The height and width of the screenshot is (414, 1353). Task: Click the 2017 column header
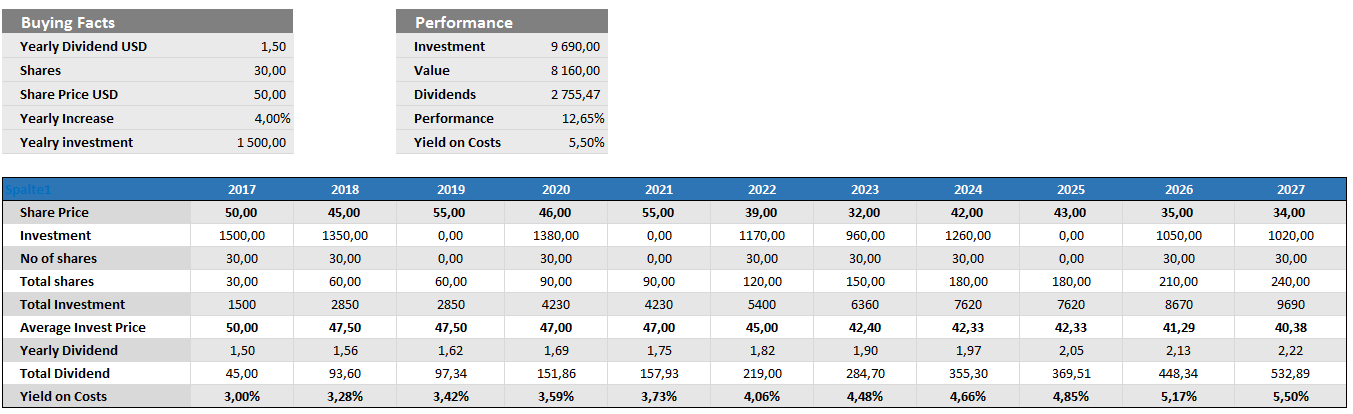coord(242,189)
